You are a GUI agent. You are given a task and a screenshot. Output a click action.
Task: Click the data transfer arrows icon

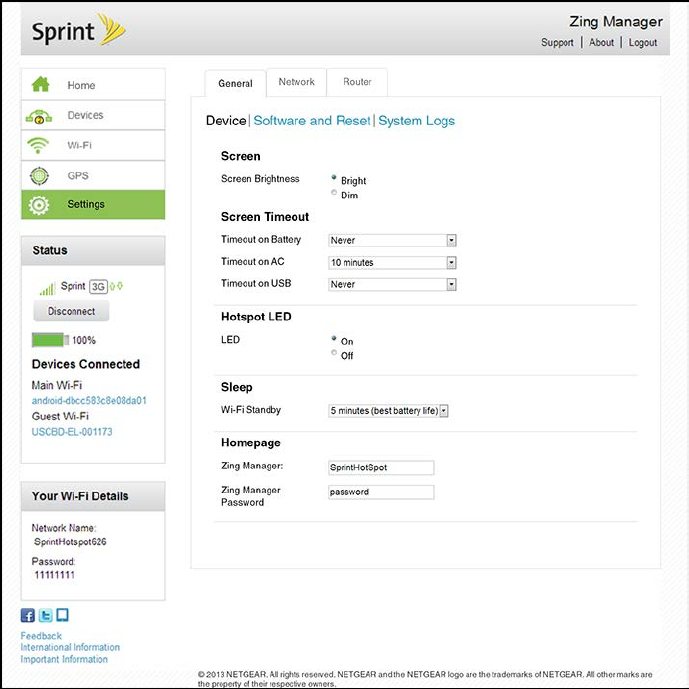coord(116,286)
